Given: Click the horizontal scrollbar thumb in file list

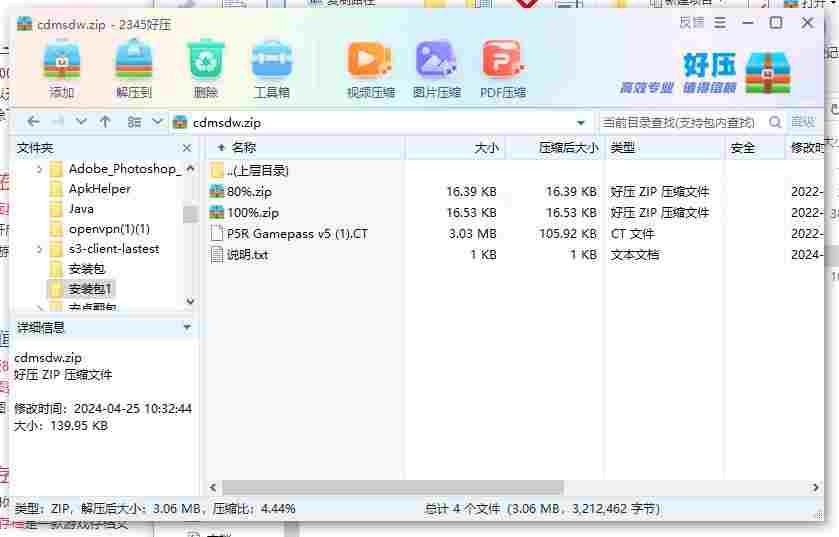Looking at the screenshot, I should [x=393, y=487].
